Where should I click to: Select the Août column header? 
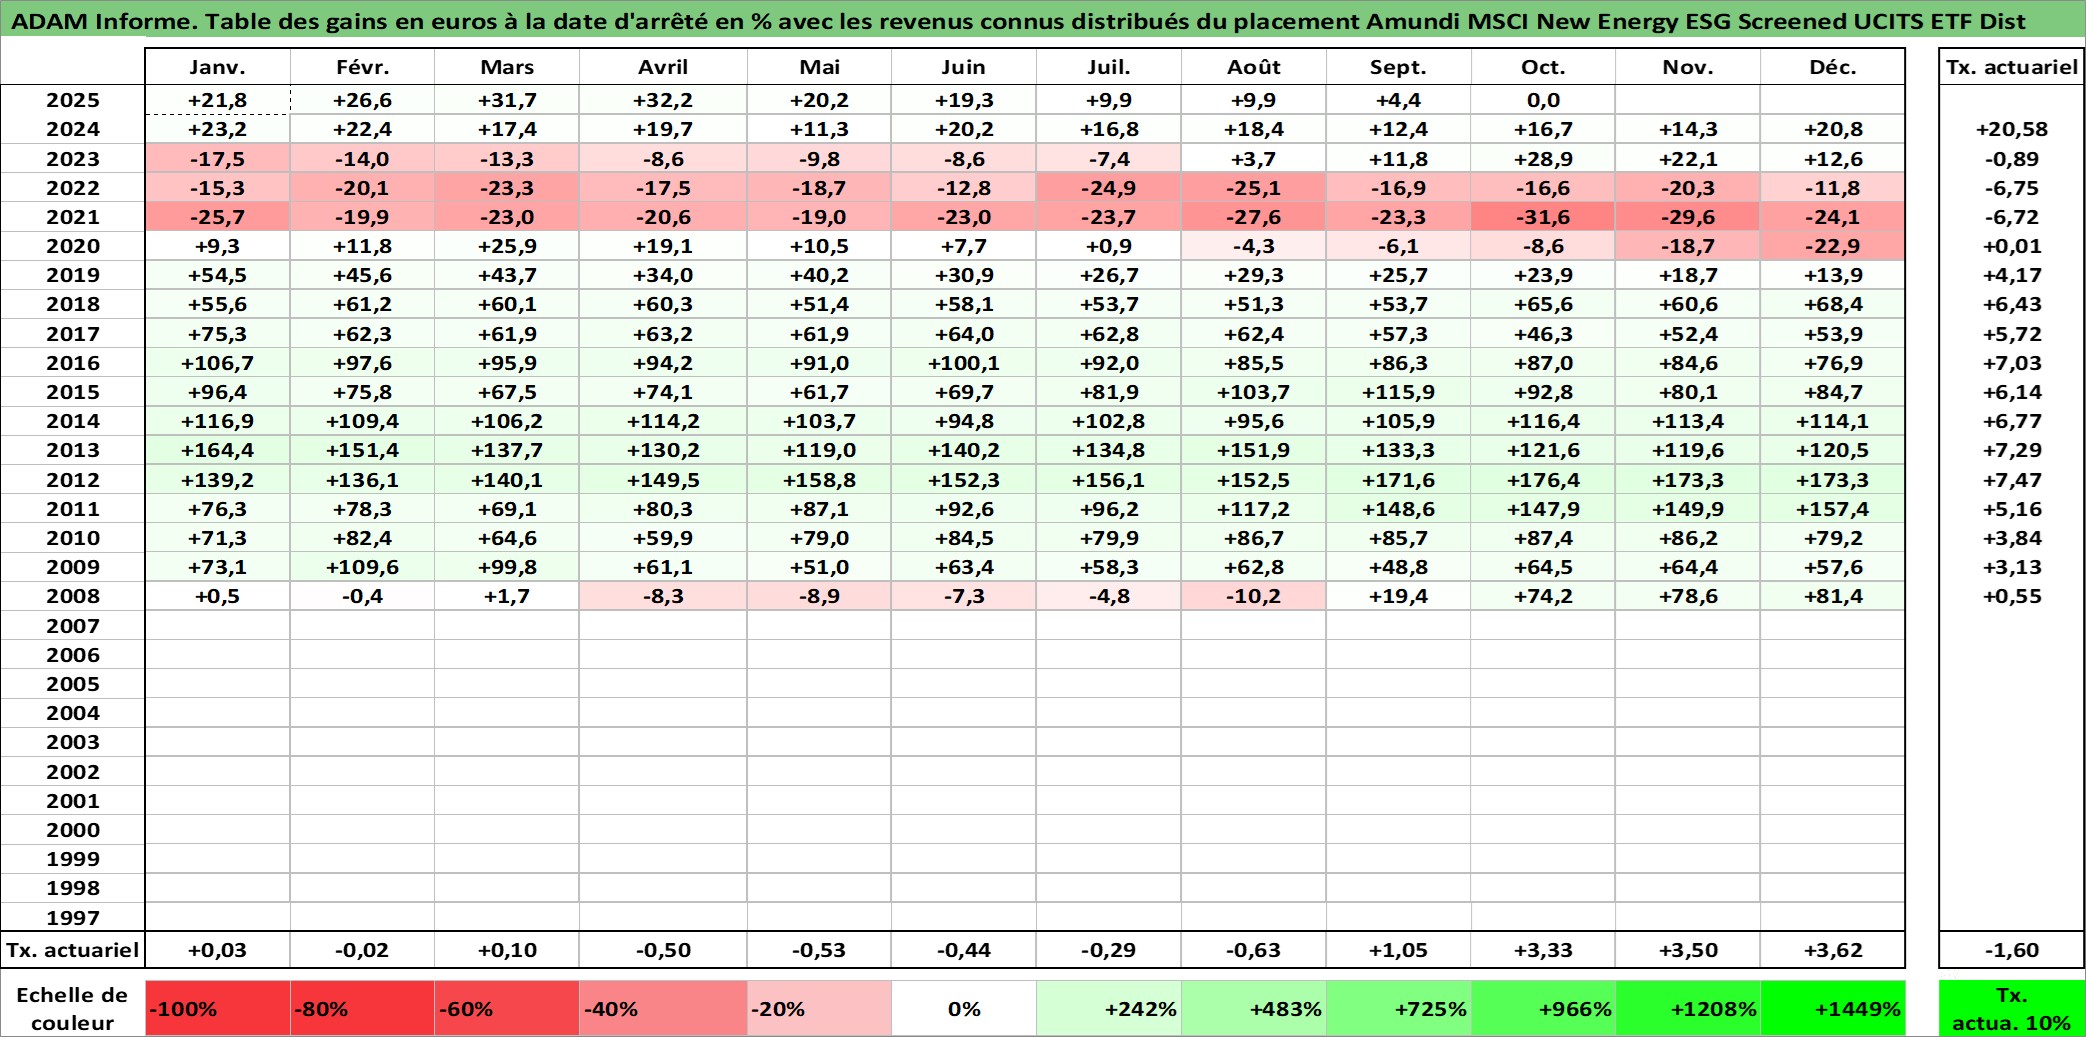pyautogui.click(x=1254, y=67)
